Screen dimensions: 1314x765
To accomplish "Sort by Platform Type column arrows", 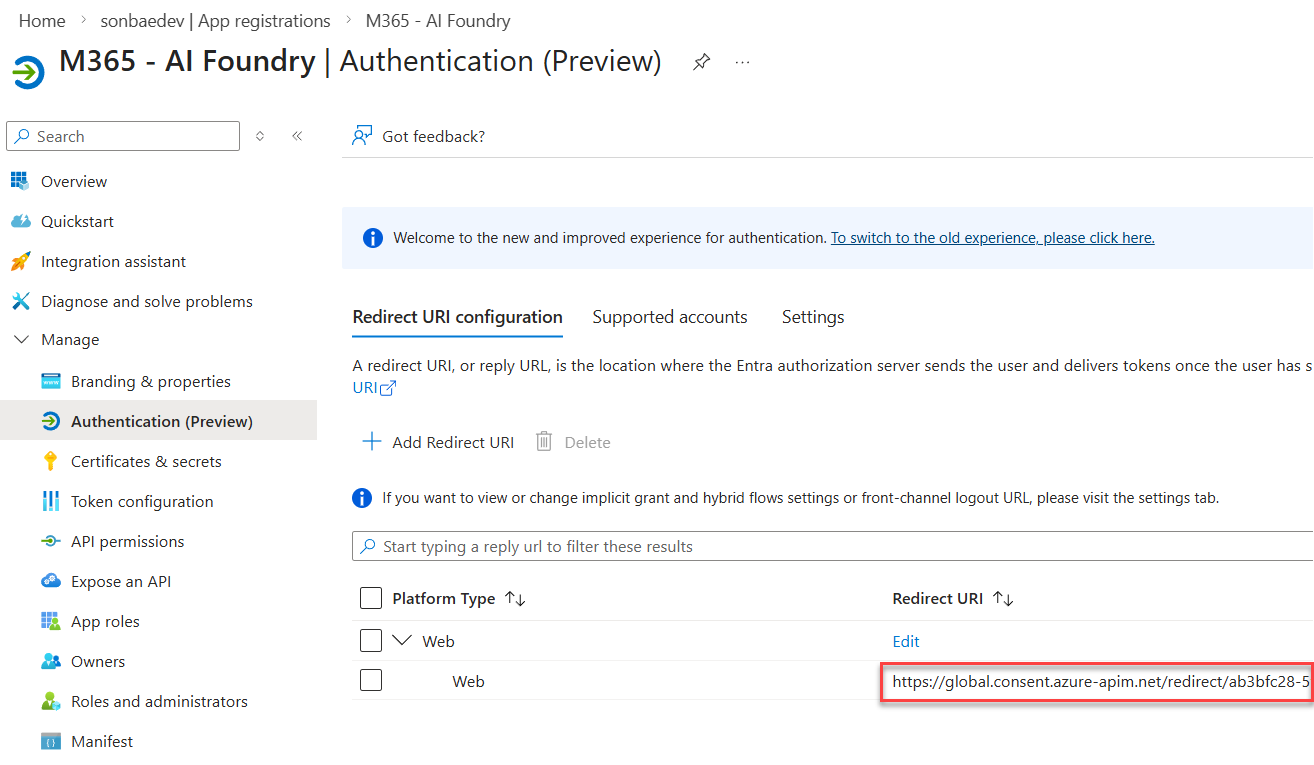I will [x=515, y=598].
